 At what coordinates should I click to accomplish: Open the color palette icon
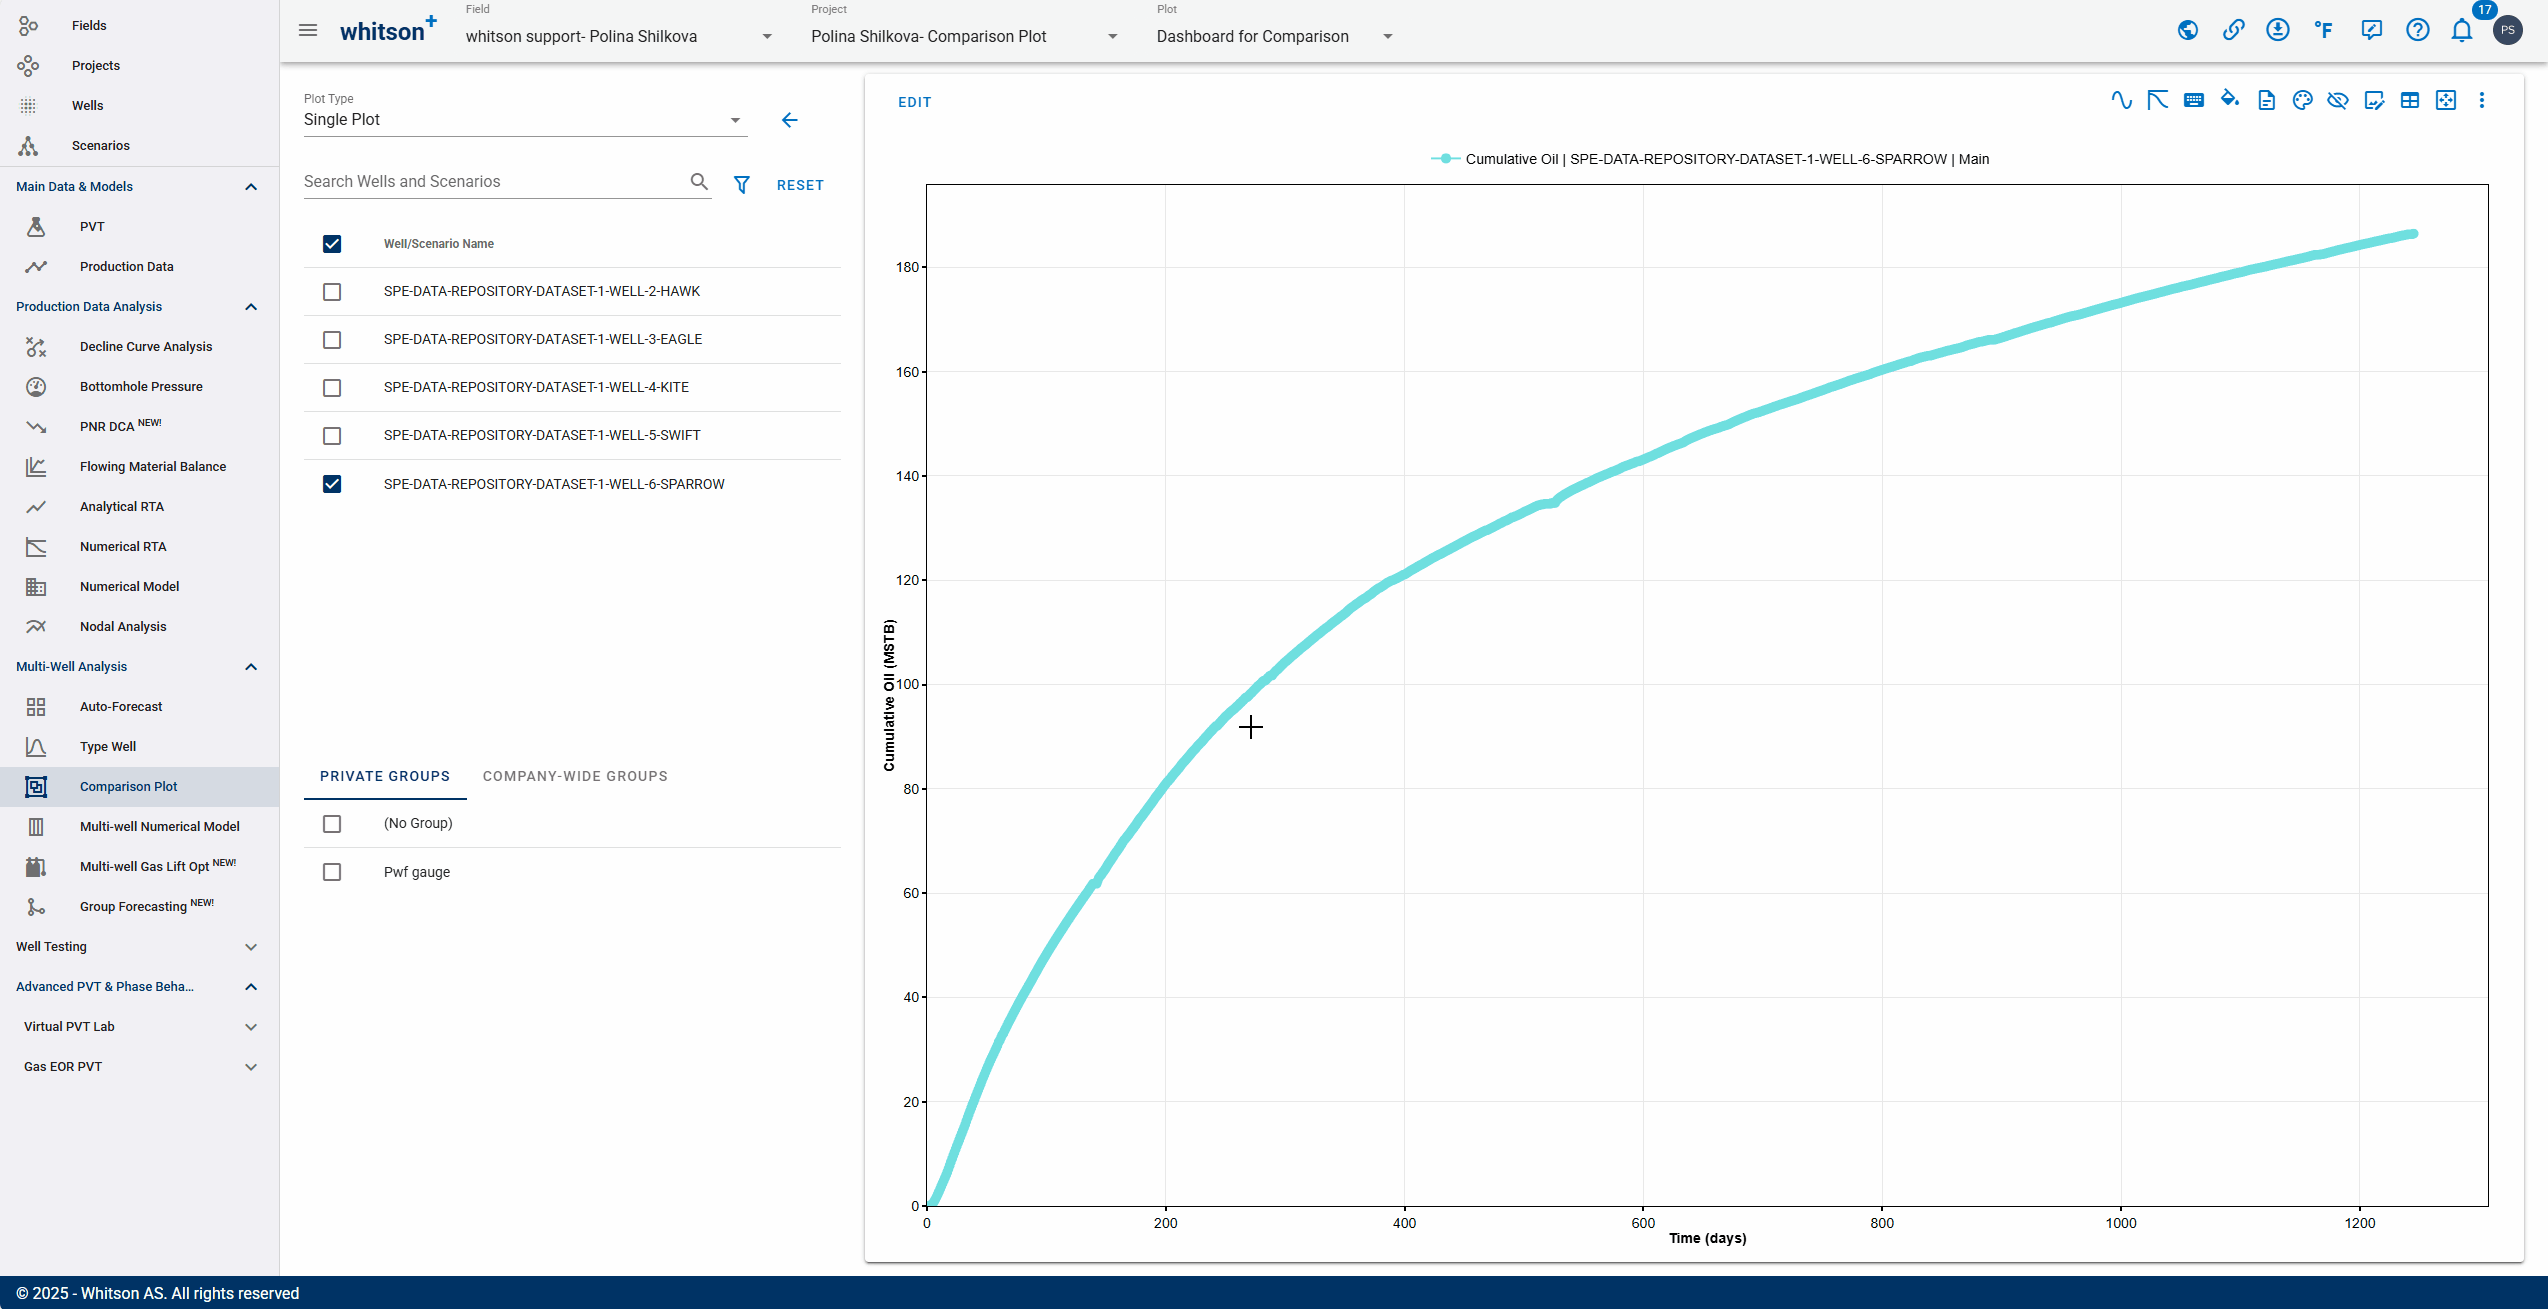coord(2302,100)
